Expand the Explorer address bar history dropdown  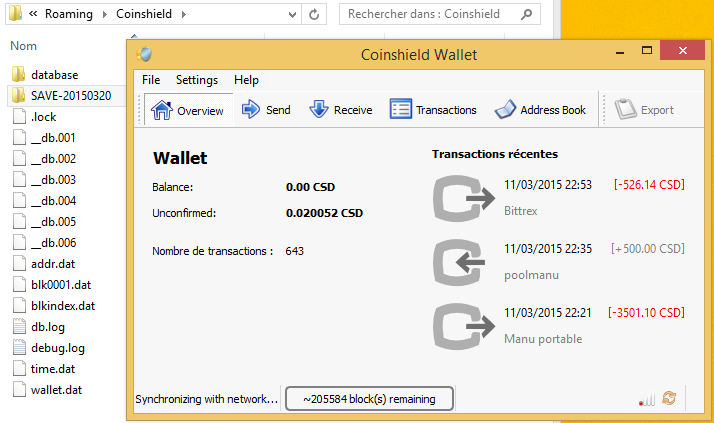[292, 15]
